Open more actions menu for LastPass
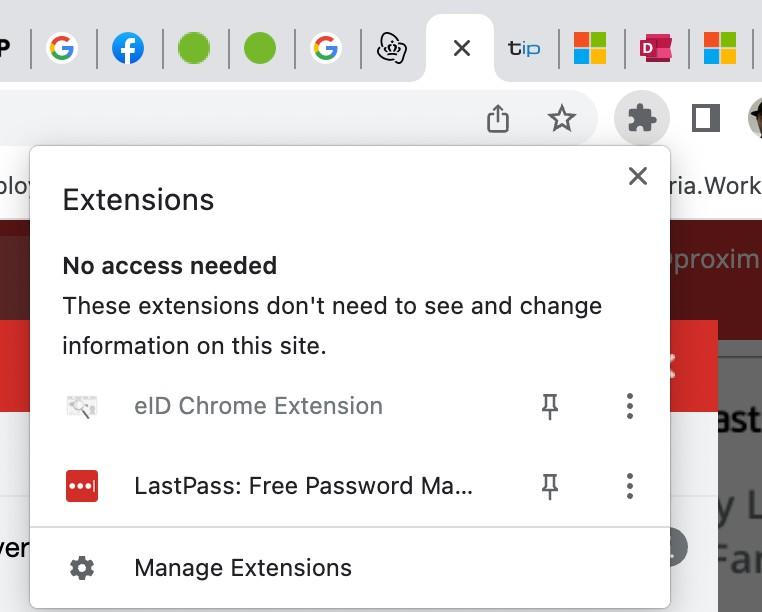Viewport: 762px width, 612px height. 629,486
